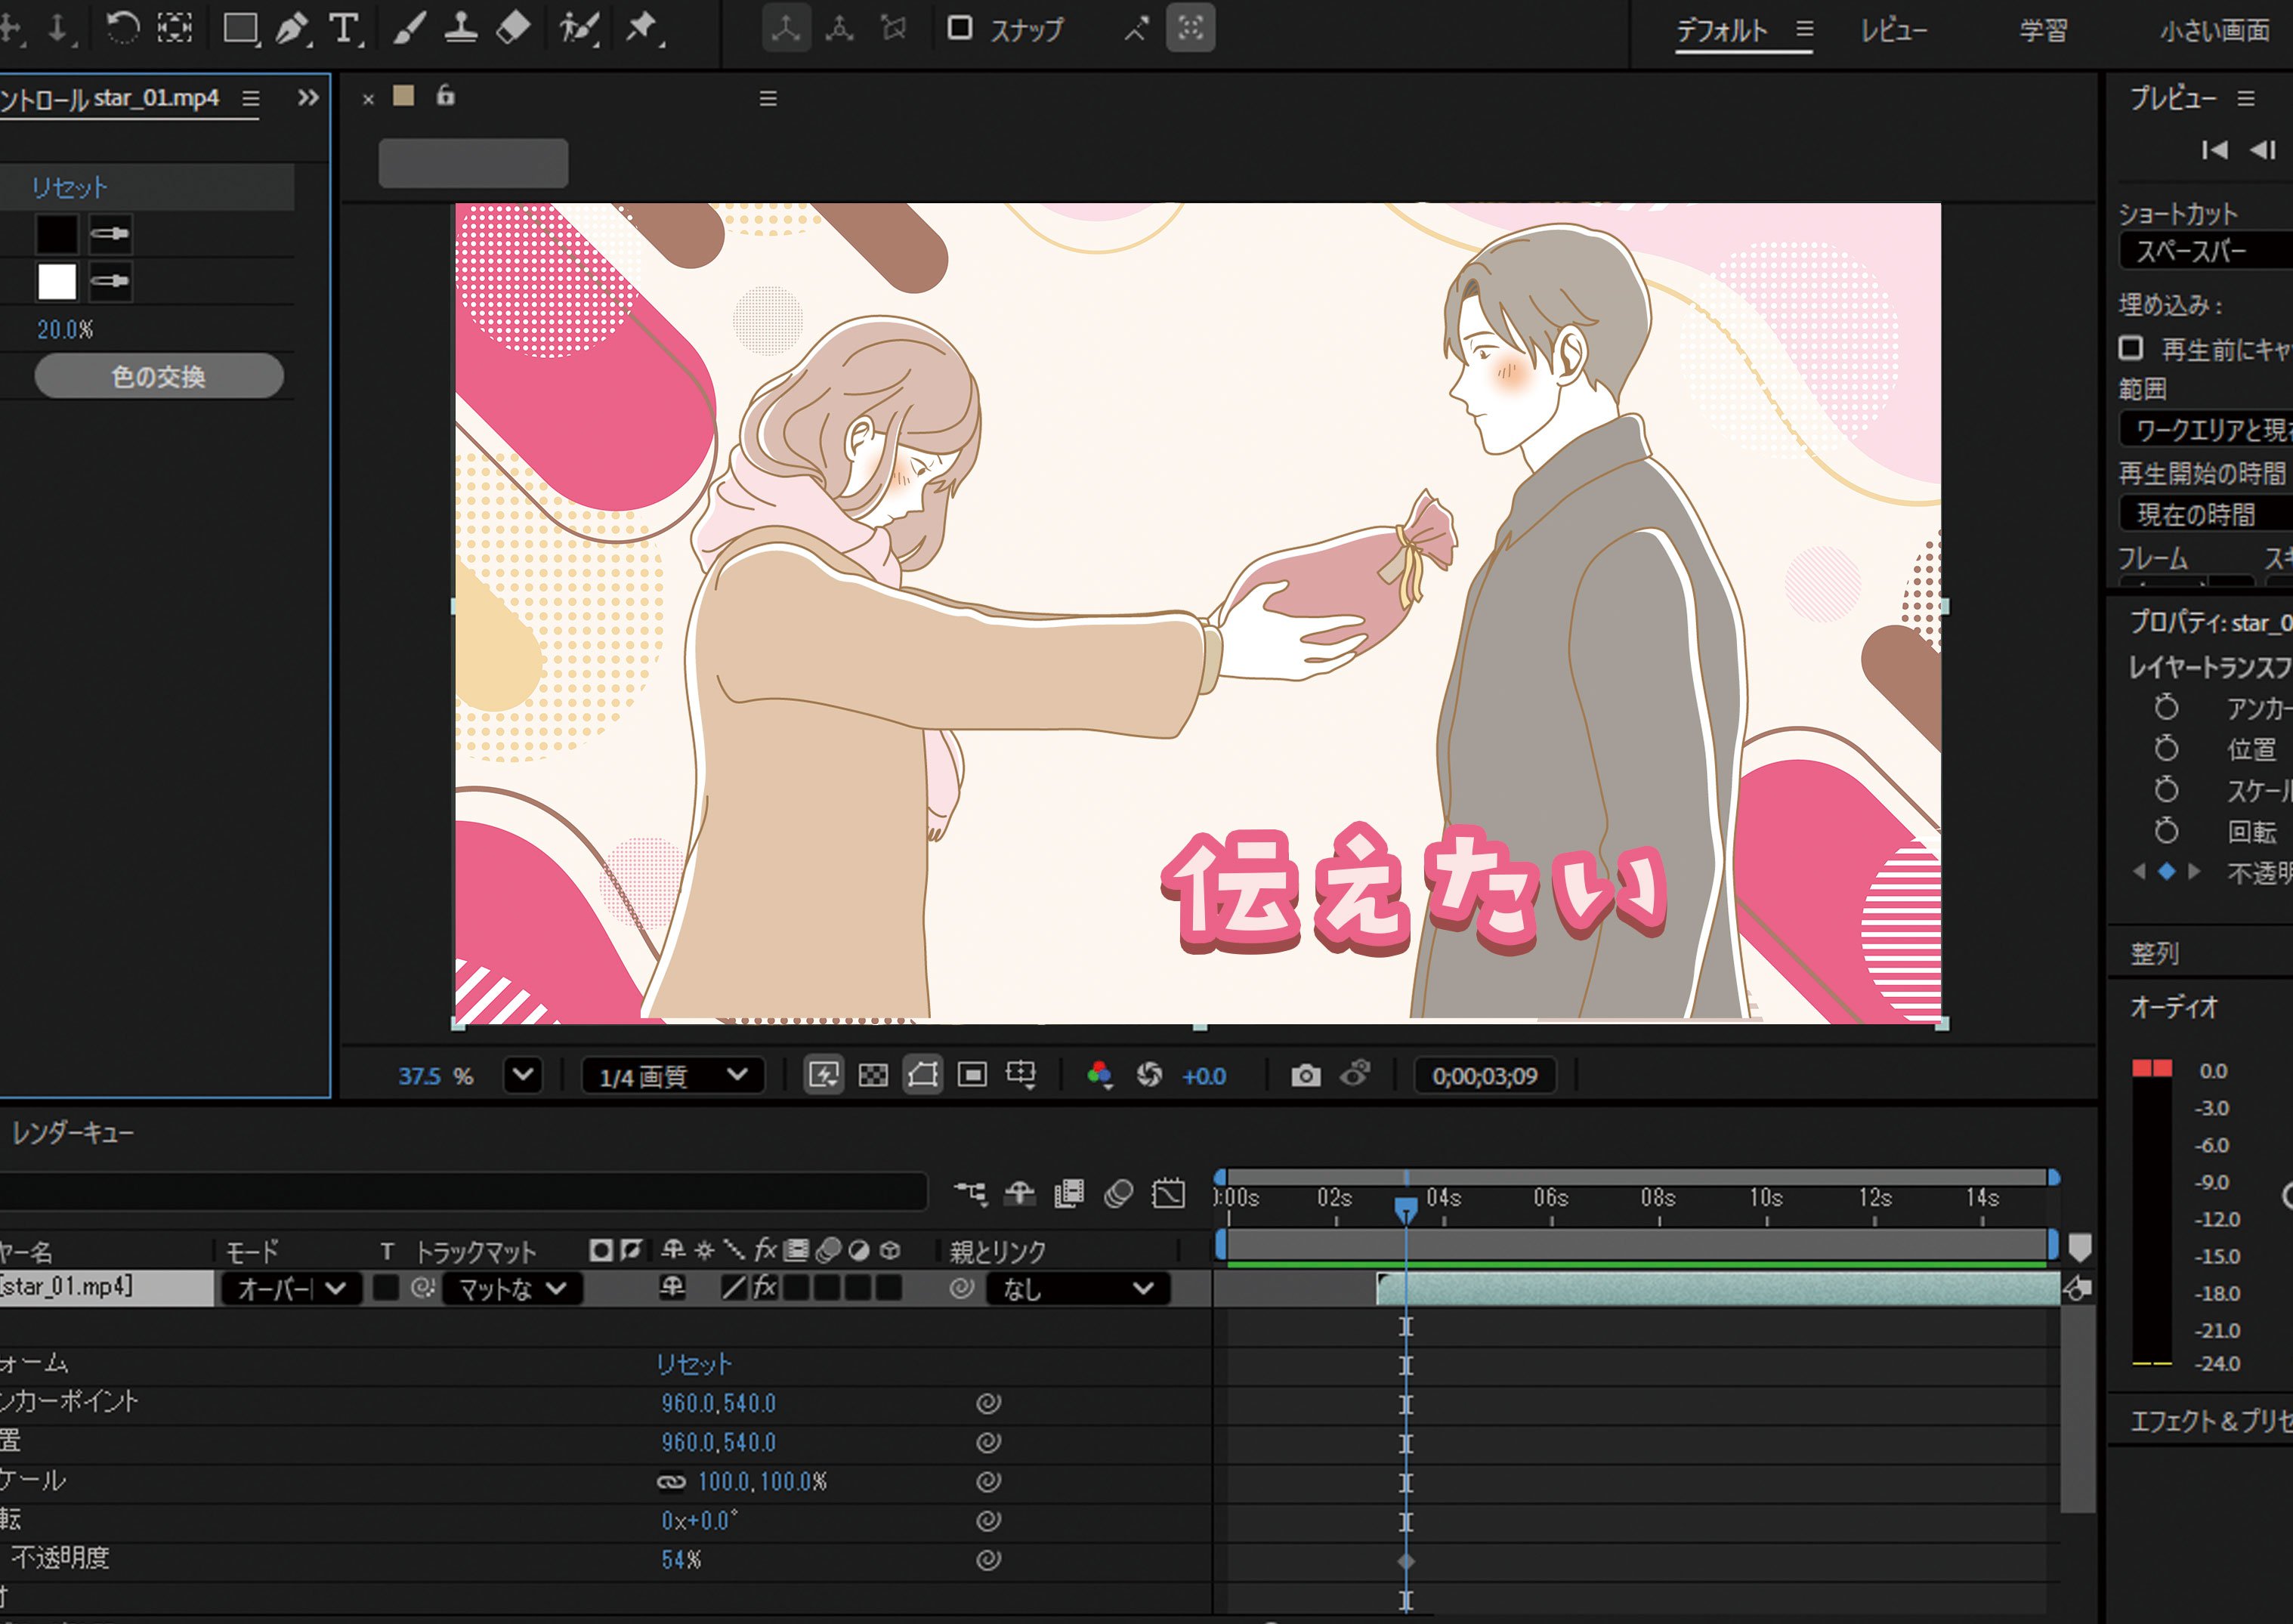Viewport: 2293px width, 1624px height.
Task: Toggle the transparency grid icon
Action: 873,1076
